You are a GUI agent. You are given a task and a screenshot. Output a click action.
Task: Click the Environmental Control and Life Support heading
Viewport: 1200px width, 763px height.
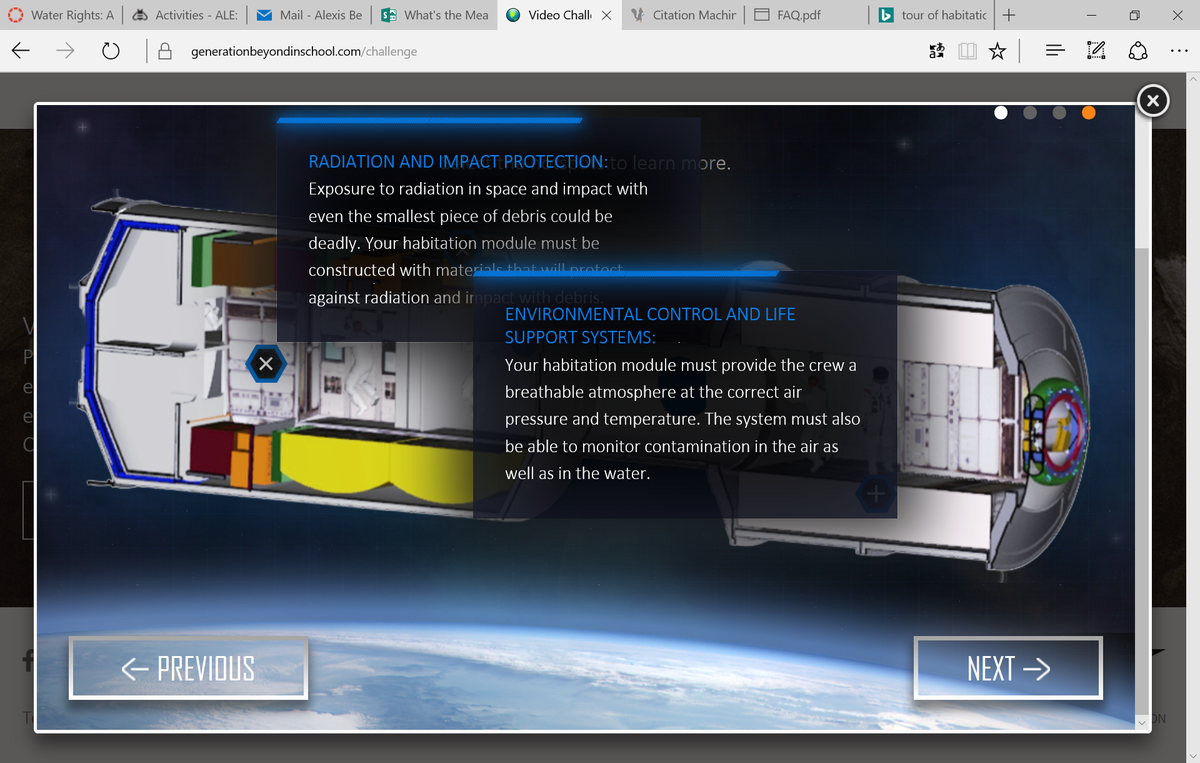pyautogui.click(x=650, y=326)
